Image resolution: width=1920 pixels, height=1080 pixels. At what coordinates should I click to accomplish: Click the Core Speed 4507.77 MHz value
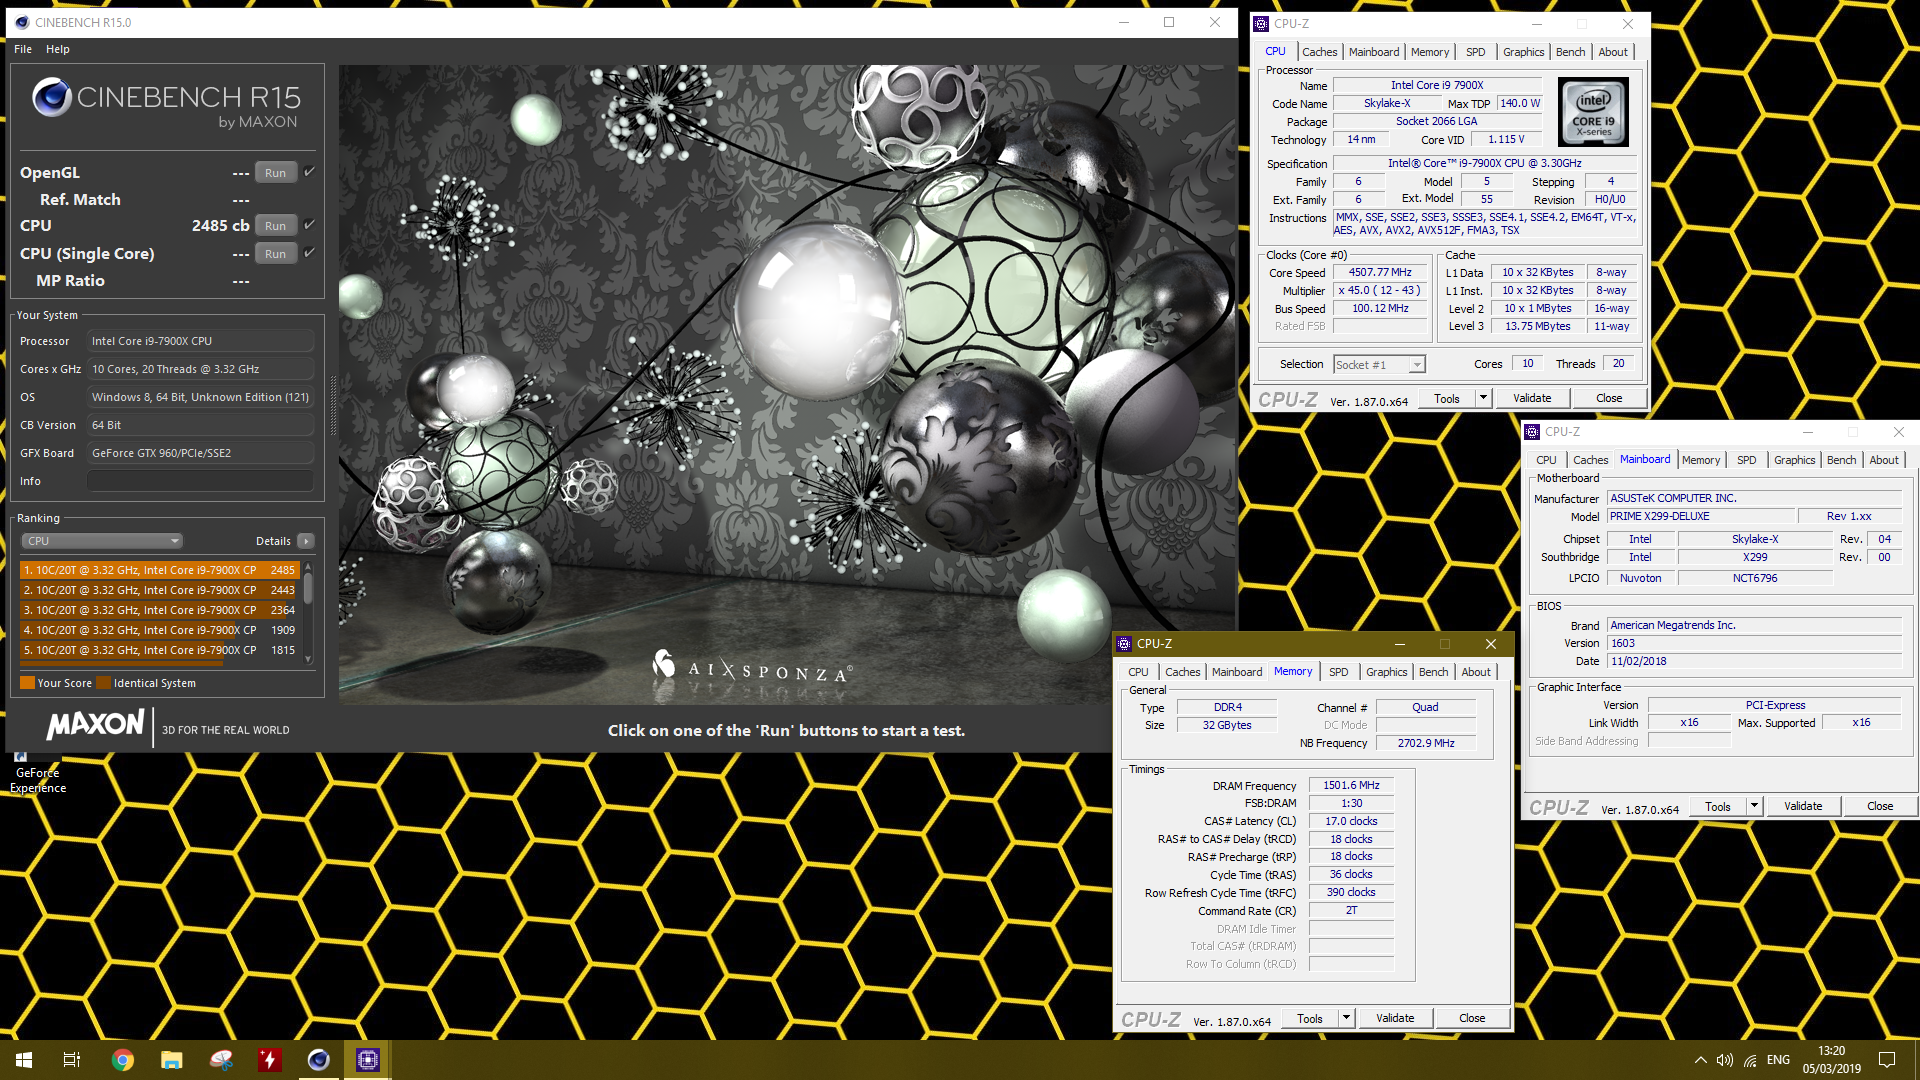pos(1380,272)
